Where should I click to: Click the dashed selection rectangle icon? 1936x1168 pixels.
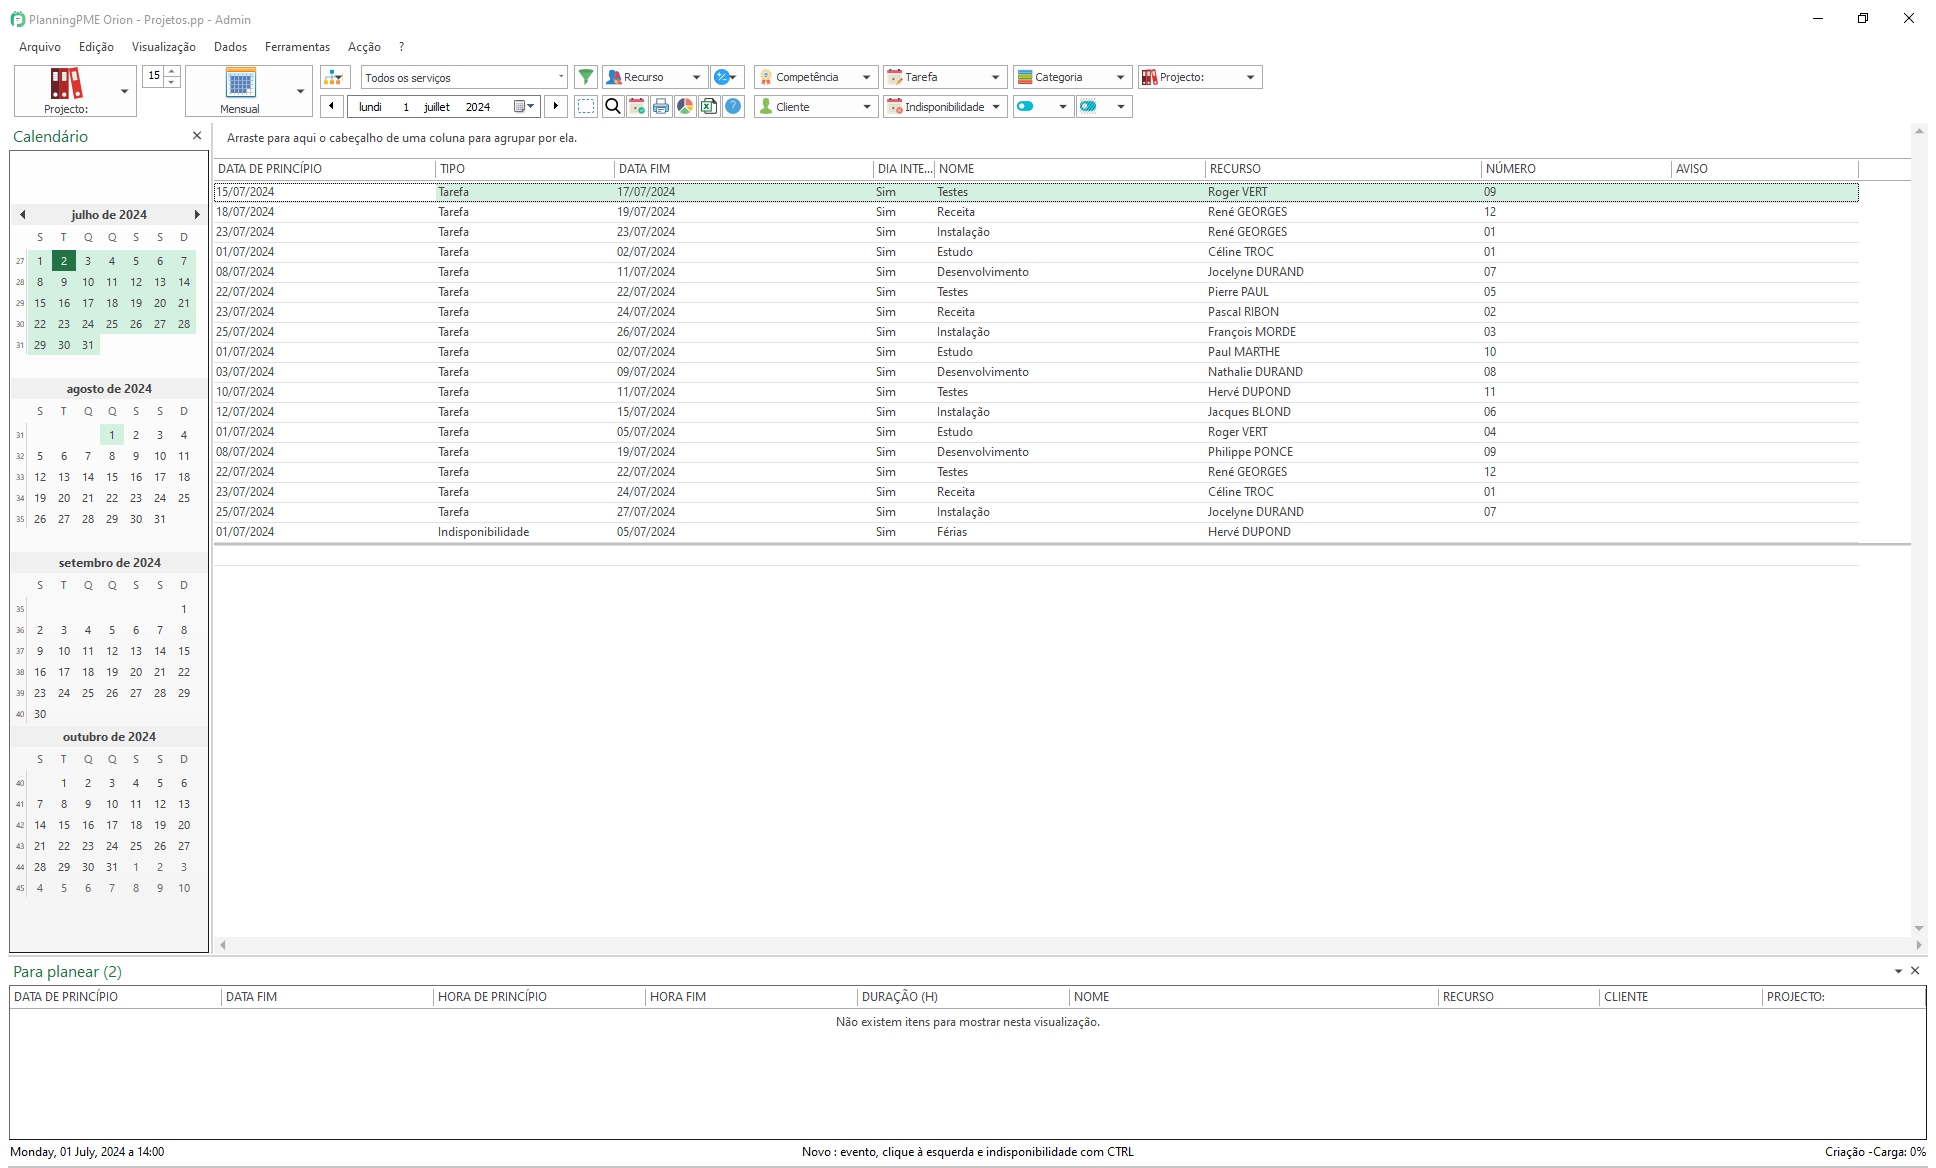pyautogui.click(x=587, y=106)
